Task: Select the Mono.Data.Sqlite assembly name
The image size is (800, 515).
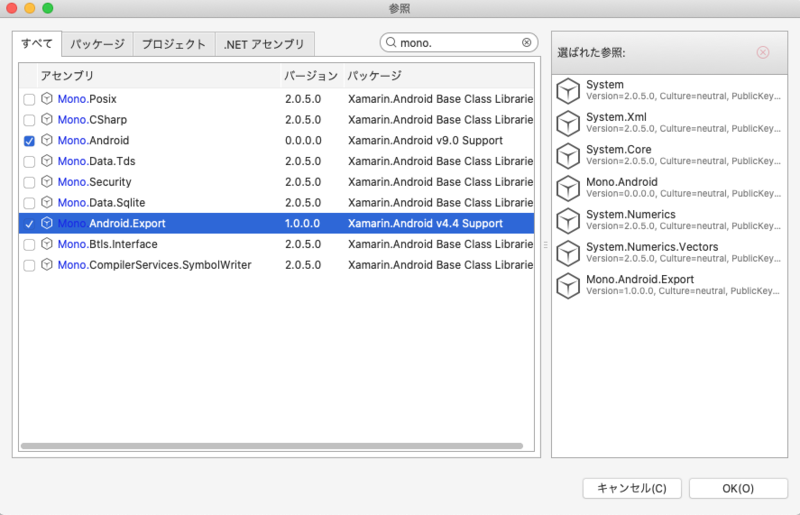Action: point(102,203)
